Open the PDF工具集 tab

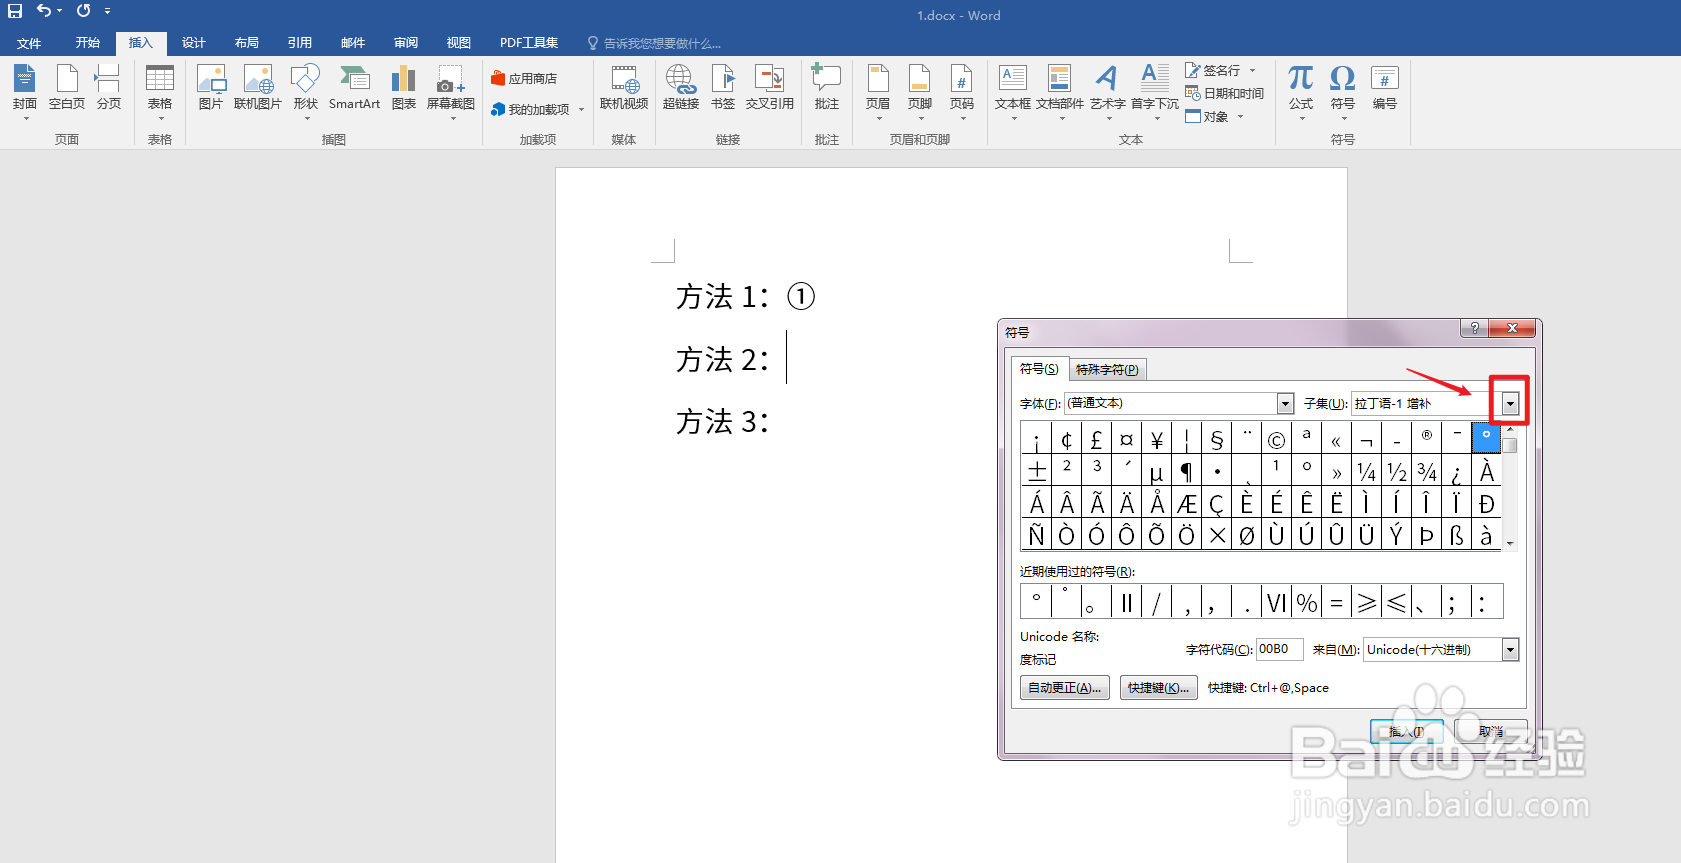pos(529,43)
